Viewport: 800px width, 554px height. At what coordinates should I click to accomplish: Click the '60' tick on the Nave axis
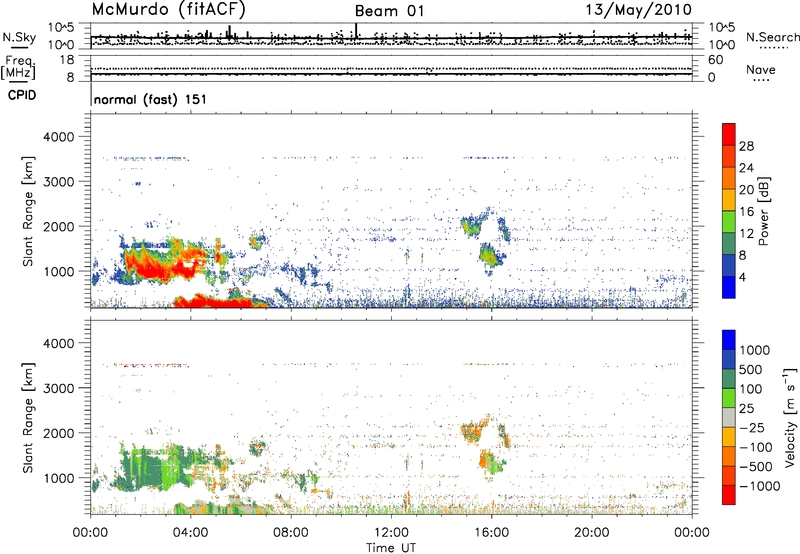715,60
